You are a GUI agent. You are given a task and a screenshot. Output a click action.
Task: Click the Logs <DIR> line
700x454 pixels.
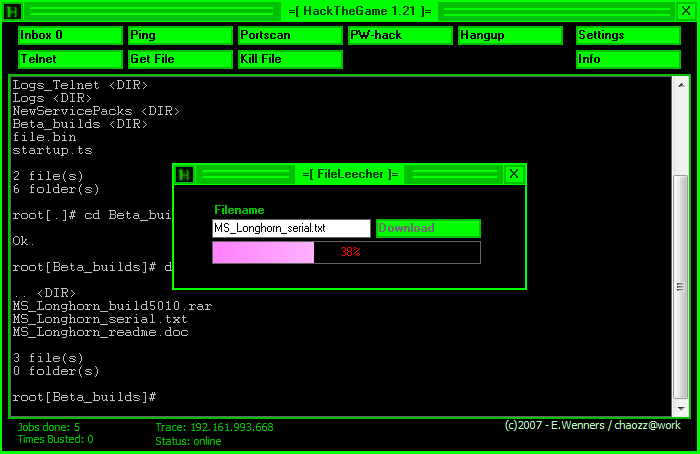tap(52, 98)
